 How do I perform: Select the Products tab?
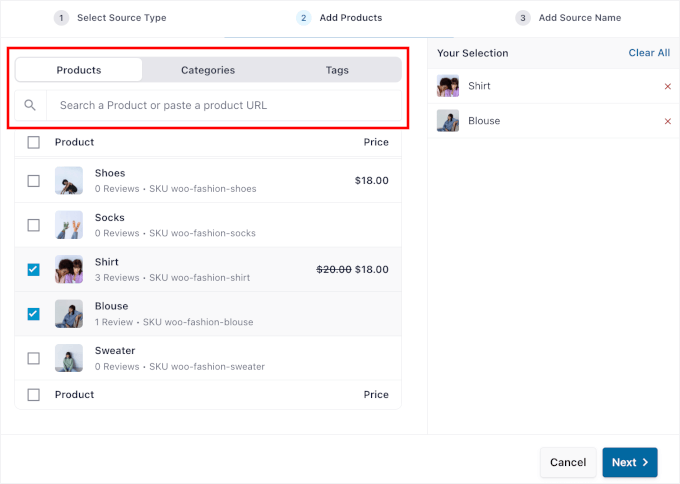click(79, 70)
